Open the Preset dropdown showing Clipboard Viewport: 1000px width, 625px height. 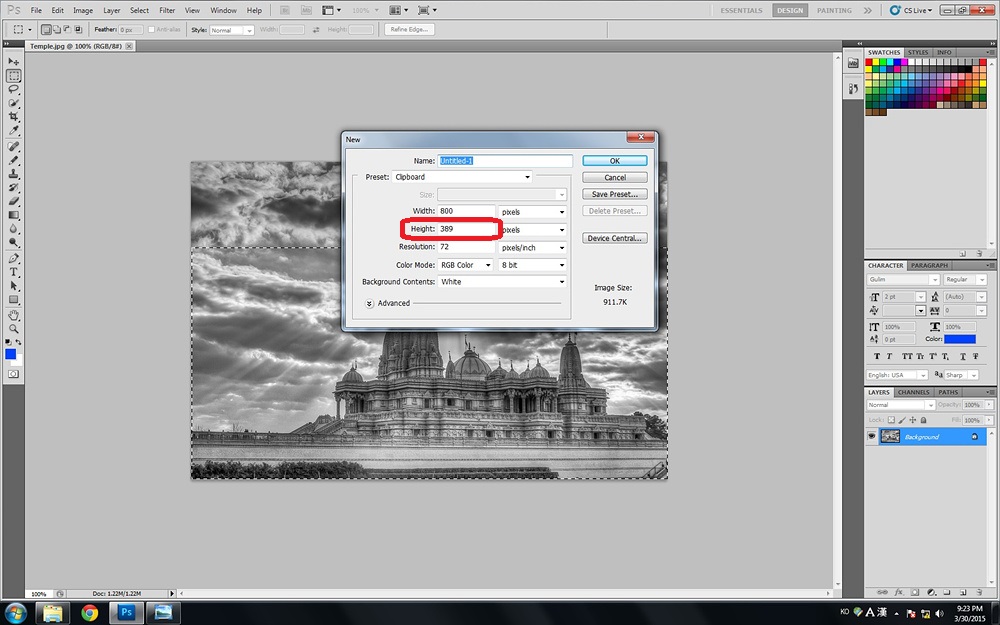click(463, 177)
